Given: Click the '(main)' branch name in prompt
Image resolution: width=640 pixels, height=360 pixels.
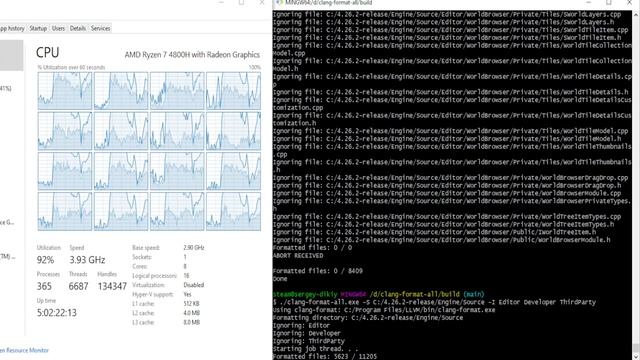Looking at the screenshot, I should (474, 294).
